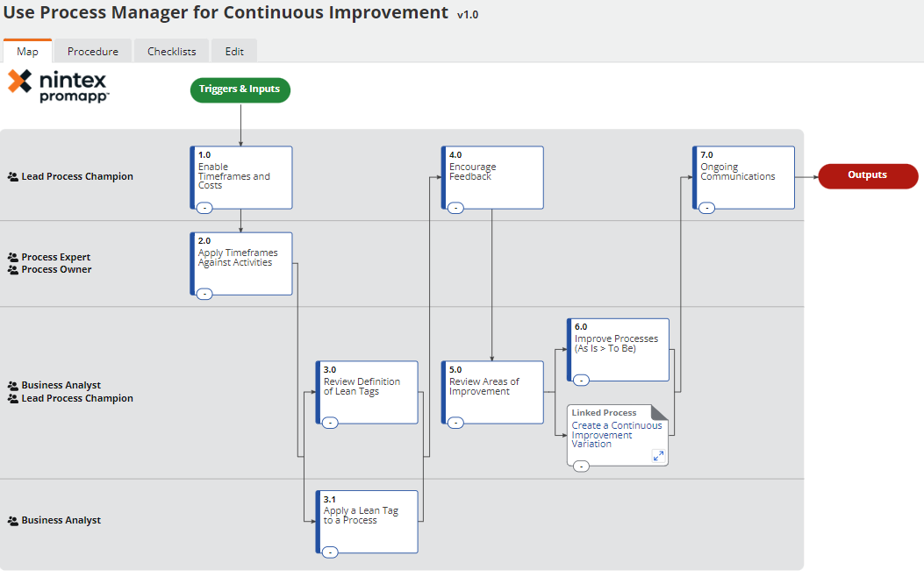Toggle expander on 6.0 Improve Processes
The image size is (924, 577).
coord(581,380)
